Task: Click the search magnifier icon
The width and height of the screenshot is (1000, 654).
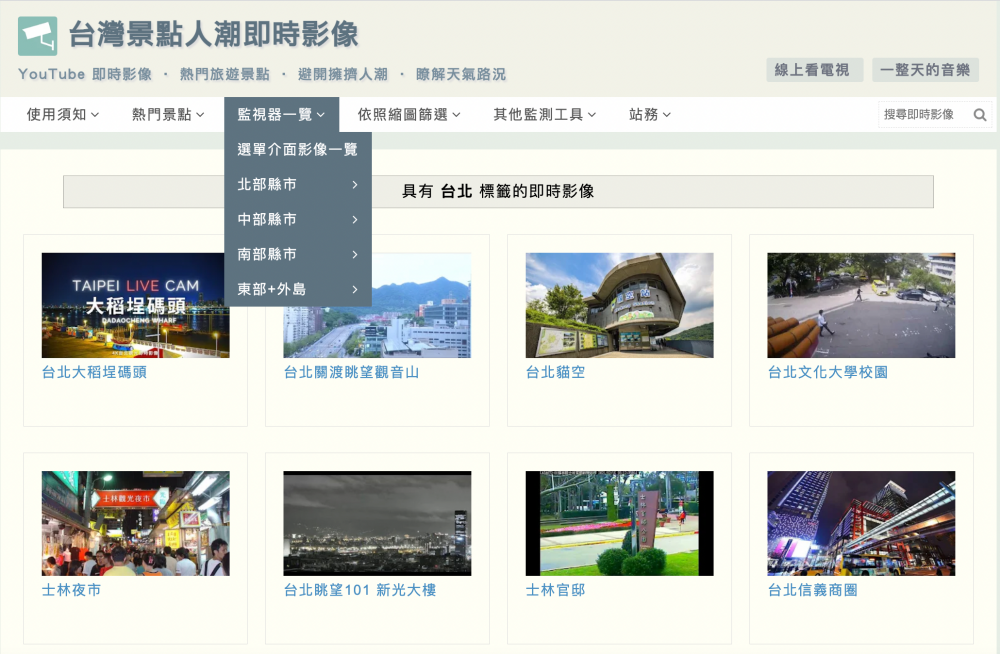Action: click(980, 115)
